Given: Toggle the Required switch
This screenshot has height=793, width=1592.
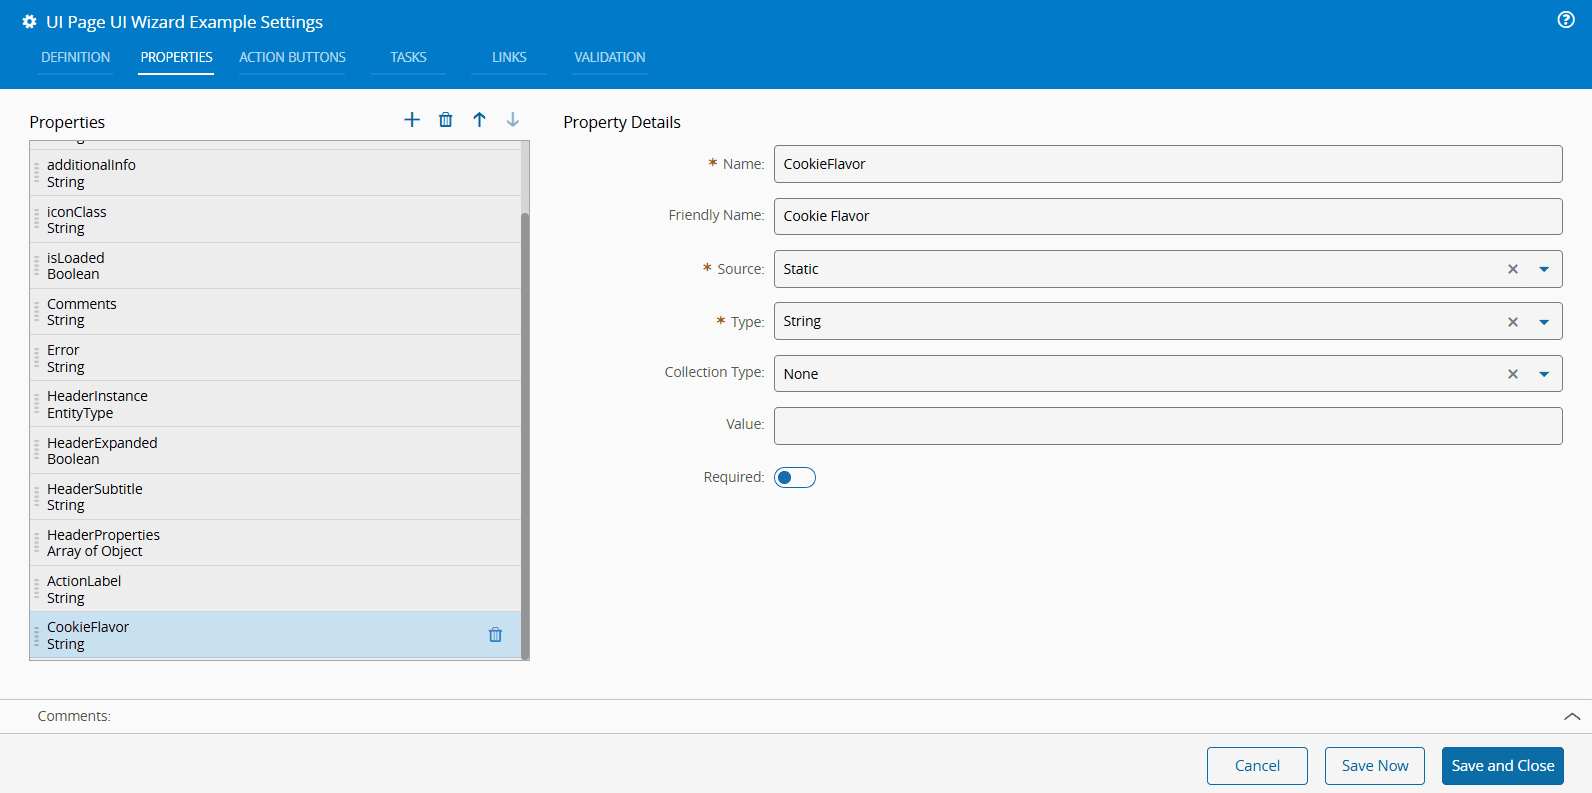Looking at the screenshot, I should click(795, 478).
